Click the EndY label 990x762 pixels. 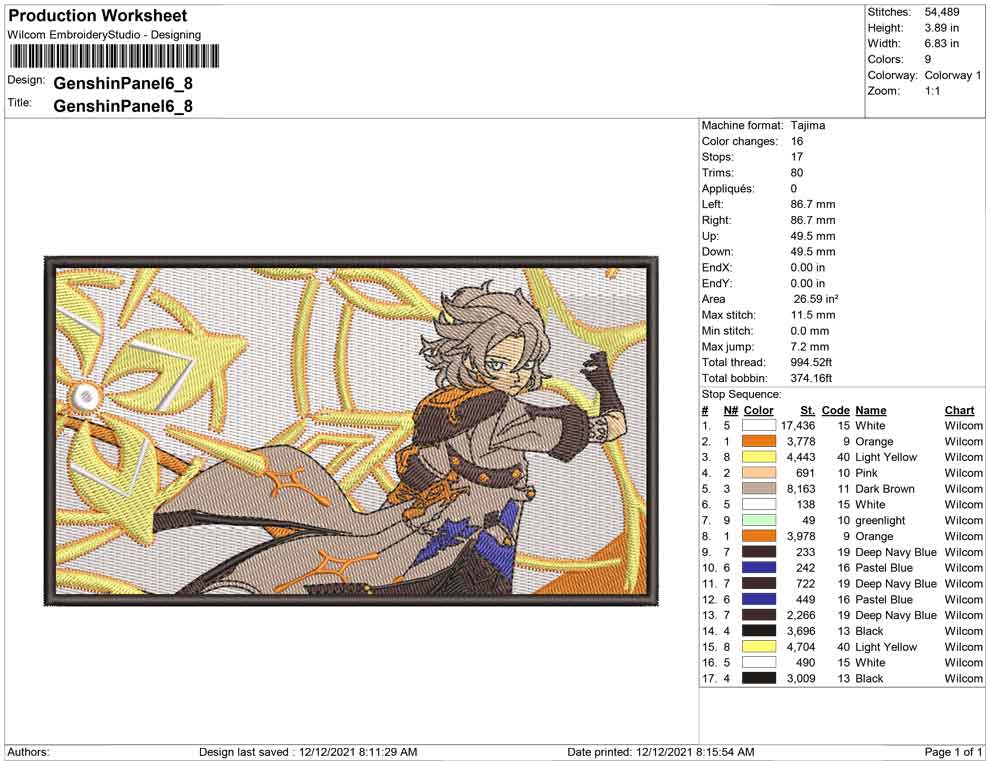717,283
